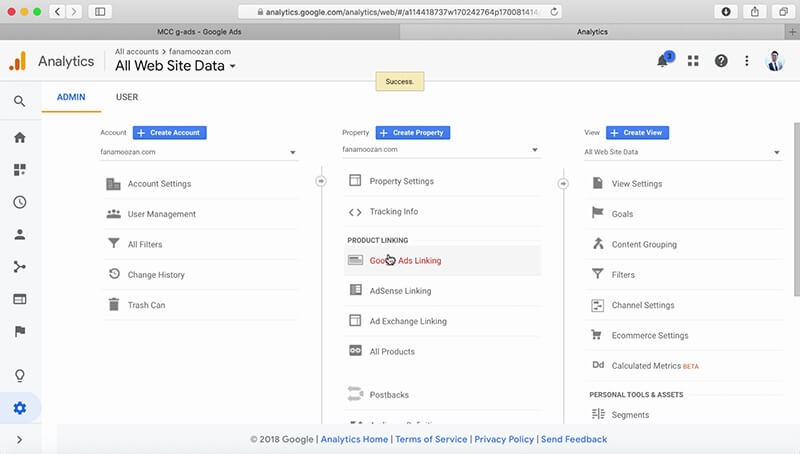Switch to MCC g-ads Google Ads tab
This screenshot has width=800, height=454.
(199, 32)
